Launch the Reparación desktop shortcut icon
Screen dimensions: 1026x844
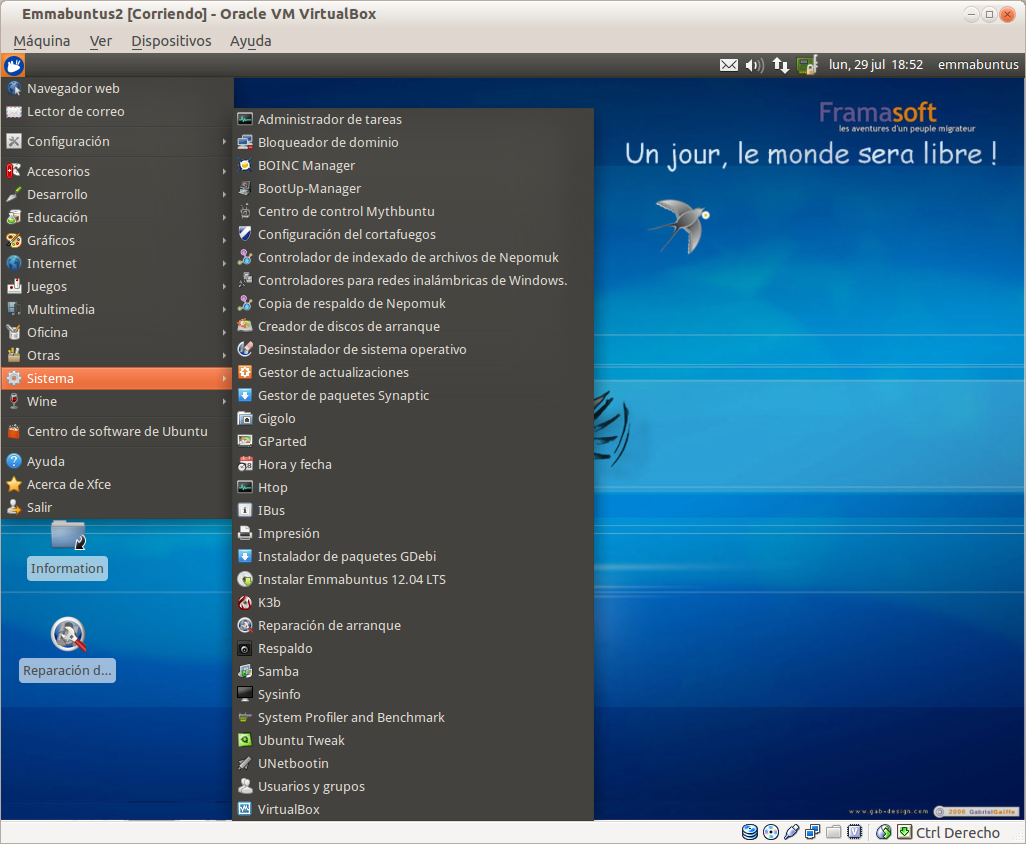tap(68, 634)
